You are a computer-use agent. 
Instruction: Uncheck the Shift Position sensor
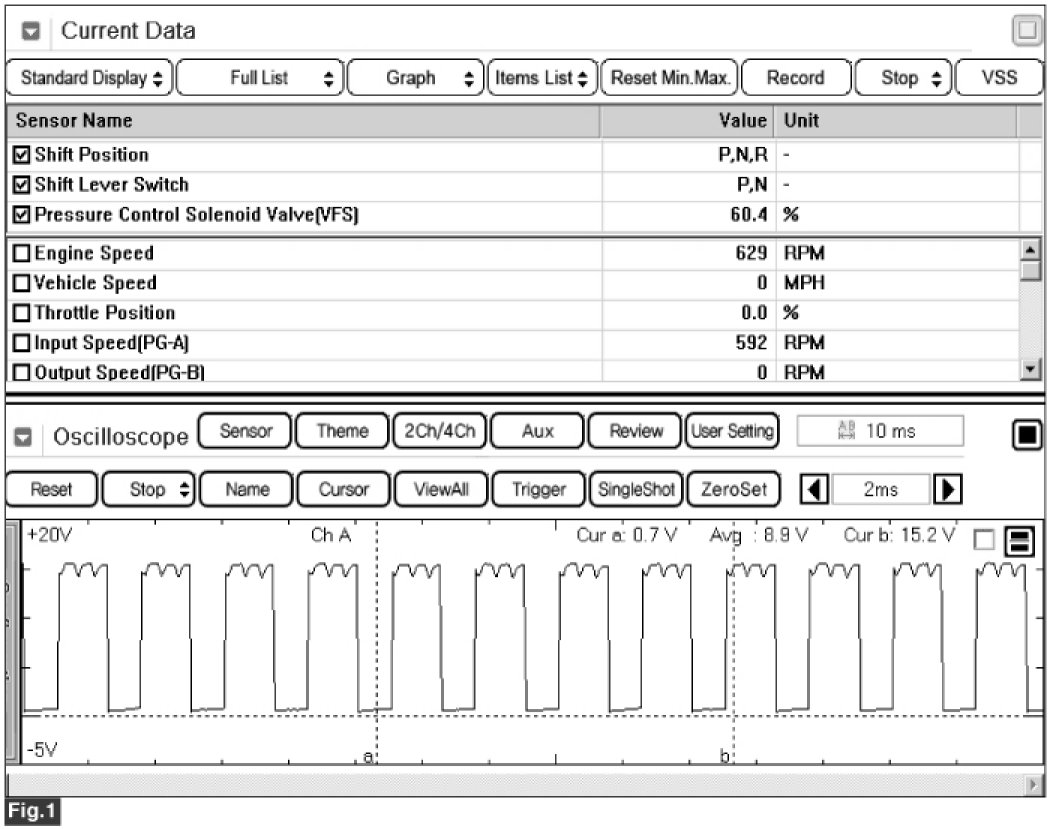[22, 155]
